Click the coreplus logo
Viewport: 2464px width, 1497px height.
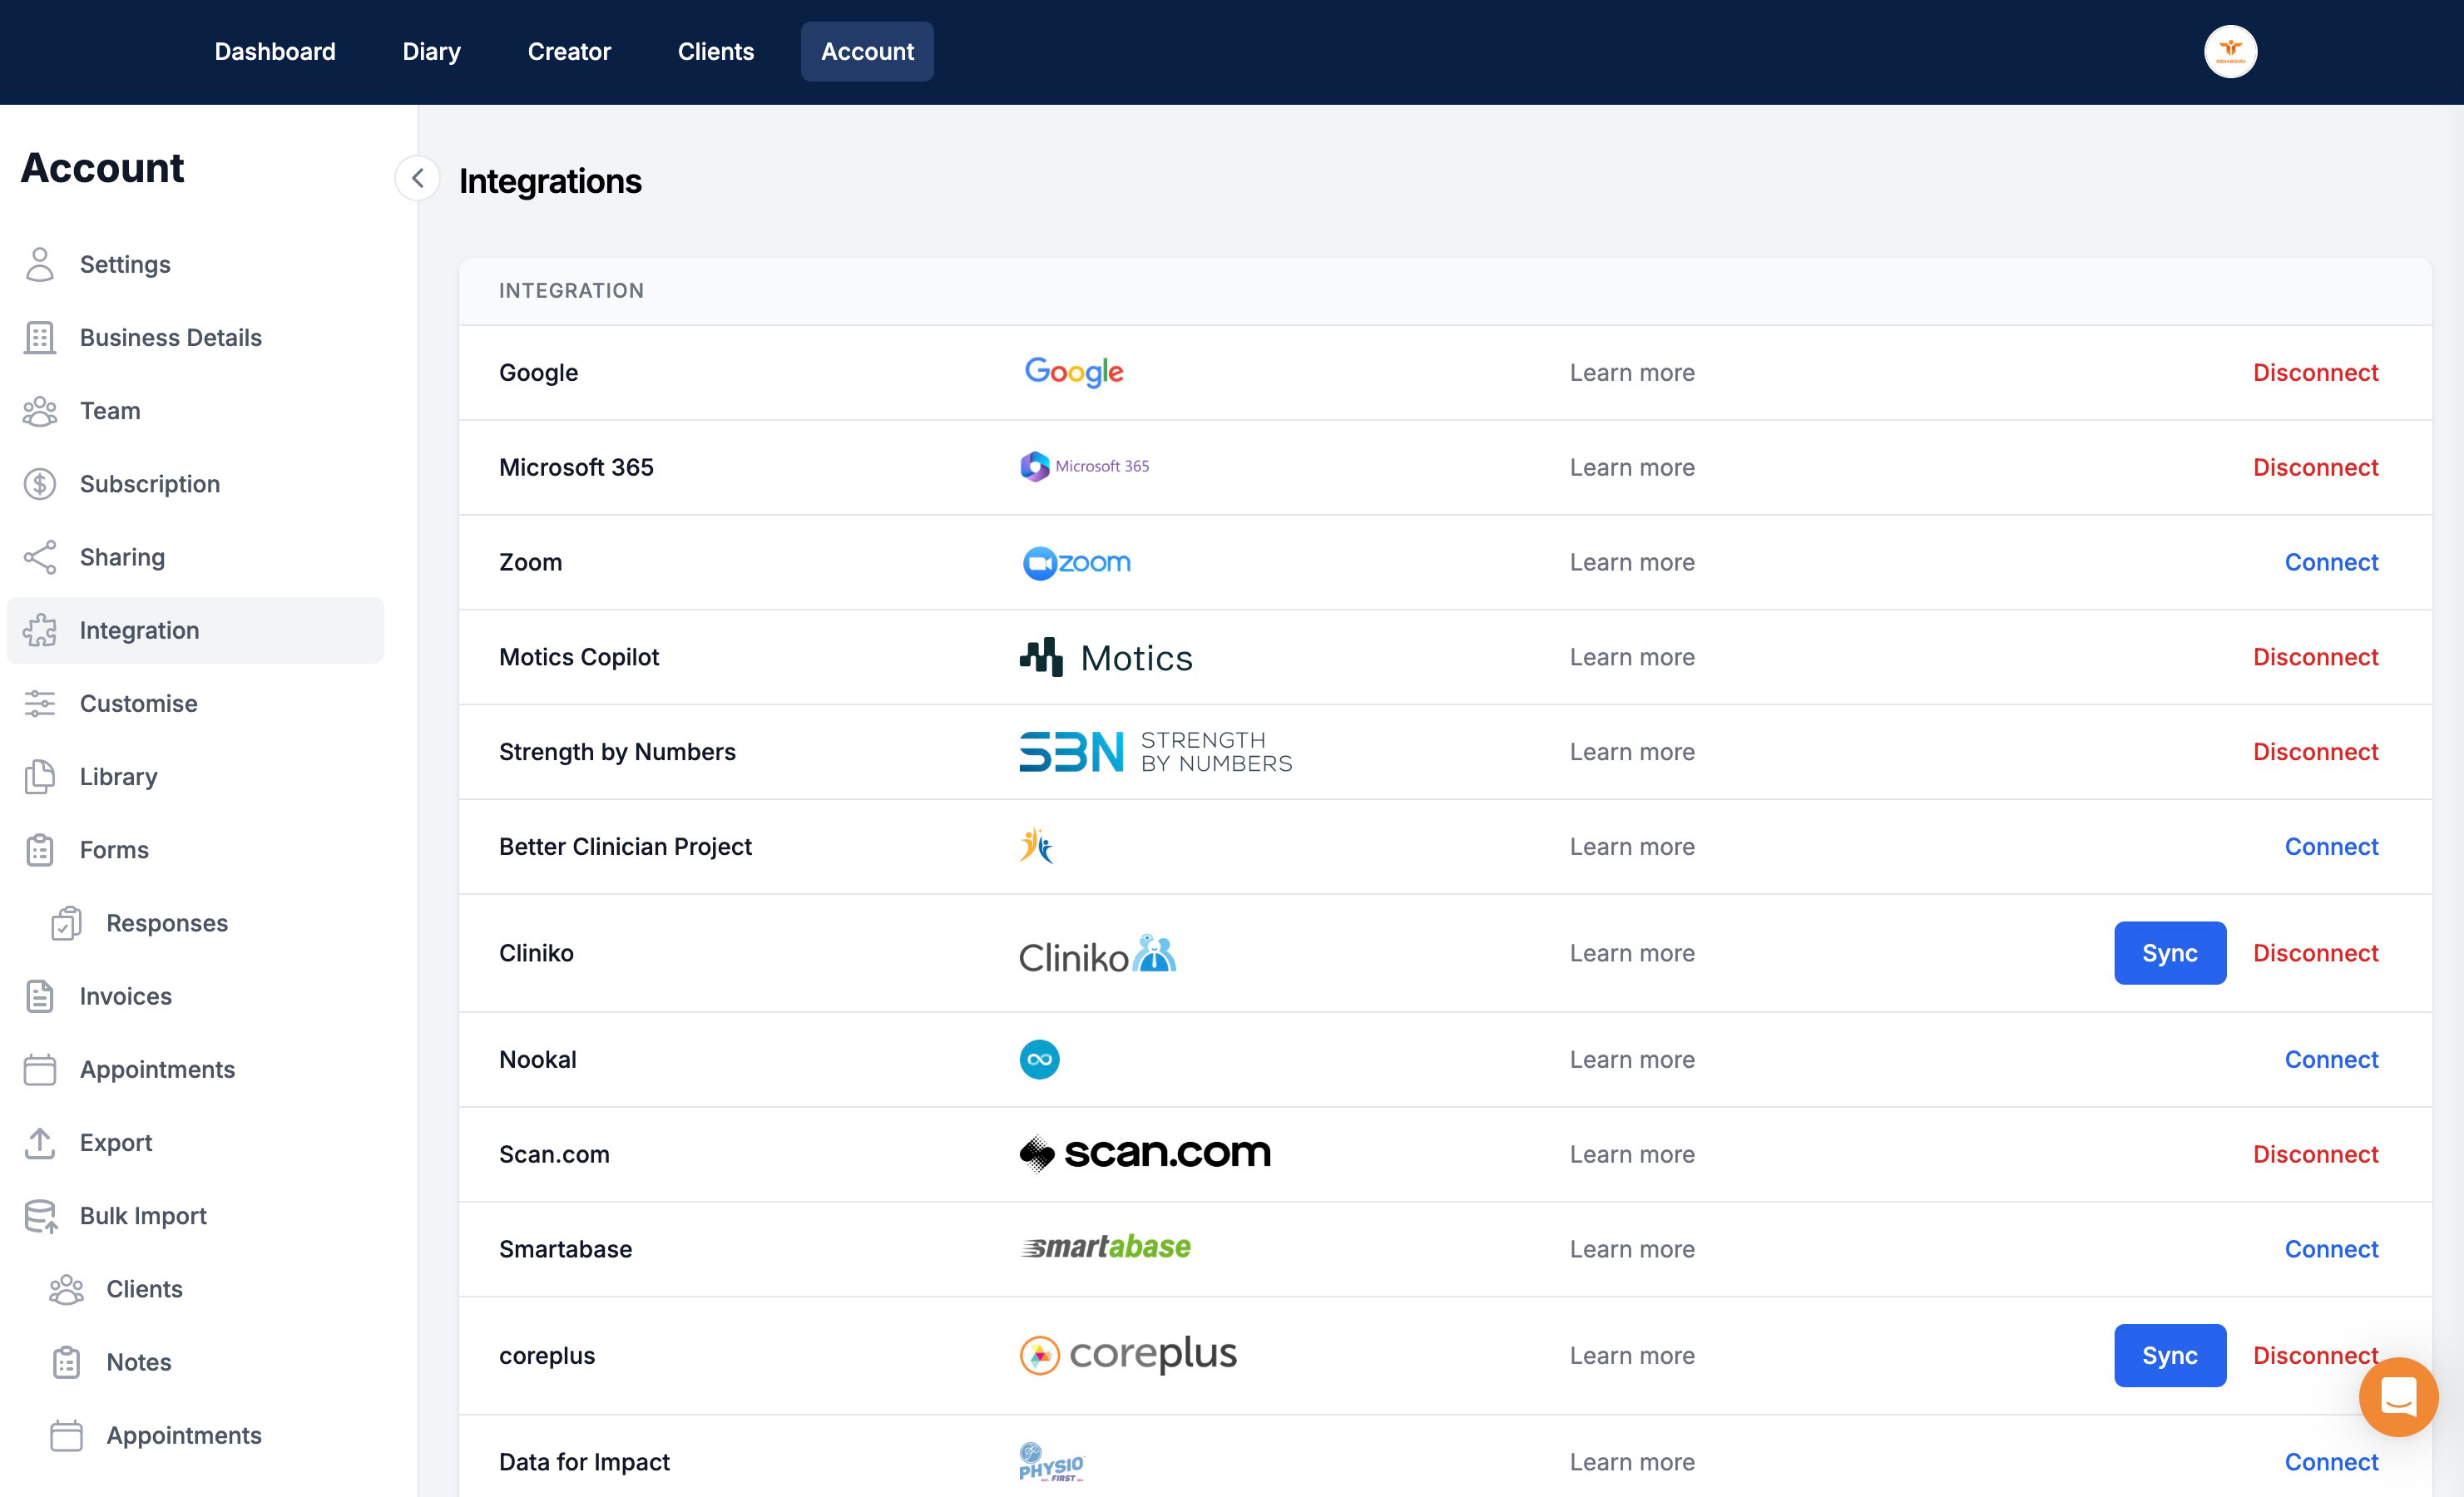pos(1127,1355)
